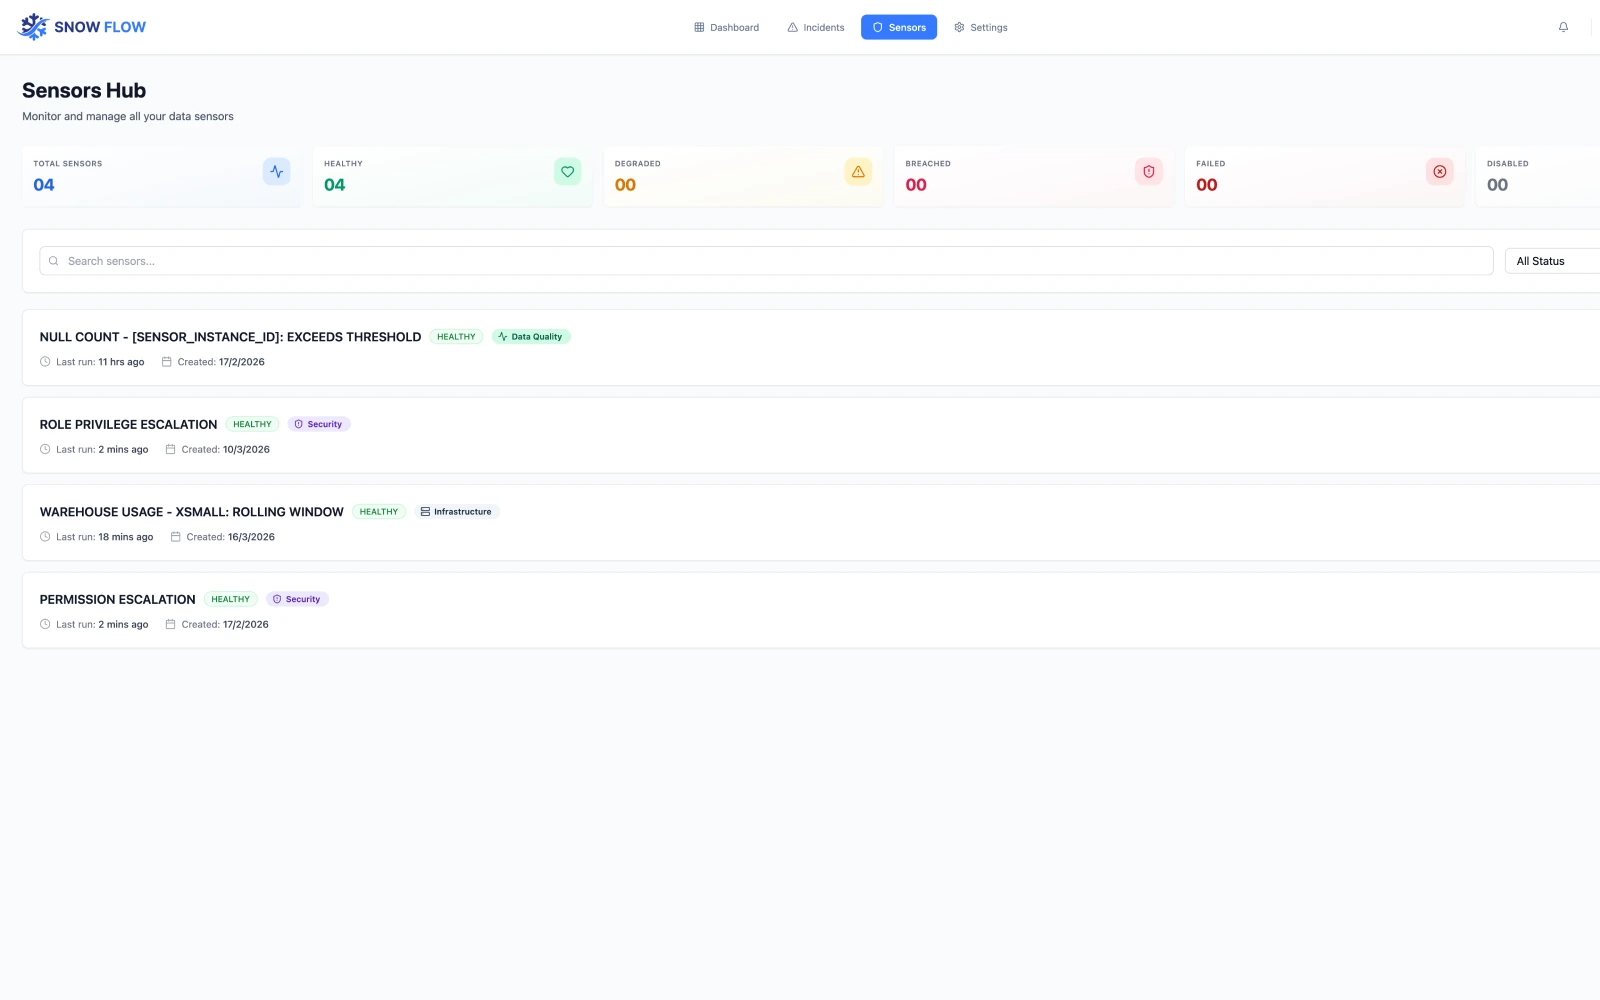Screen dimensions: 1600x1000
Task: Select the Disabled 00 count
Action: 1497,185
